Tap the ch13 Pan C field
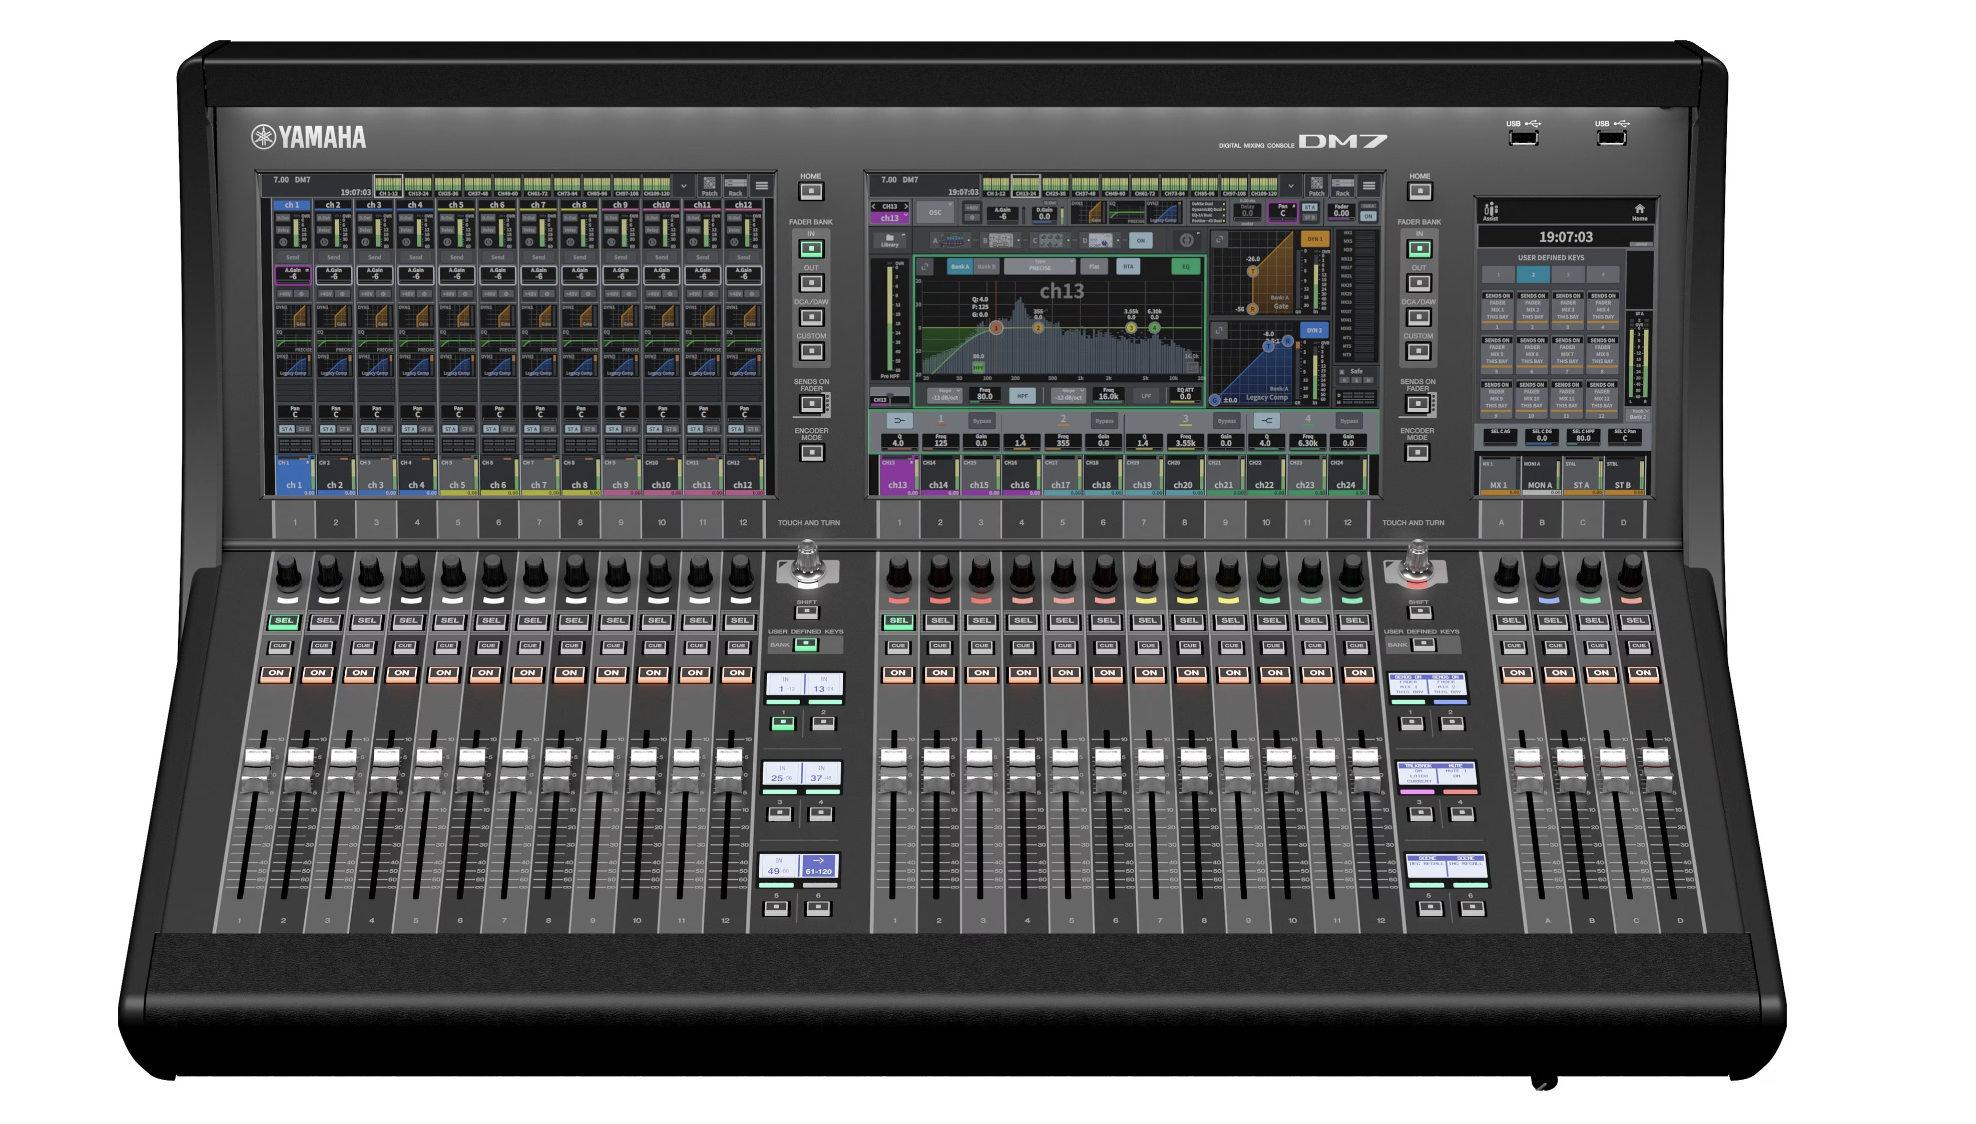 pos(1283,211)
